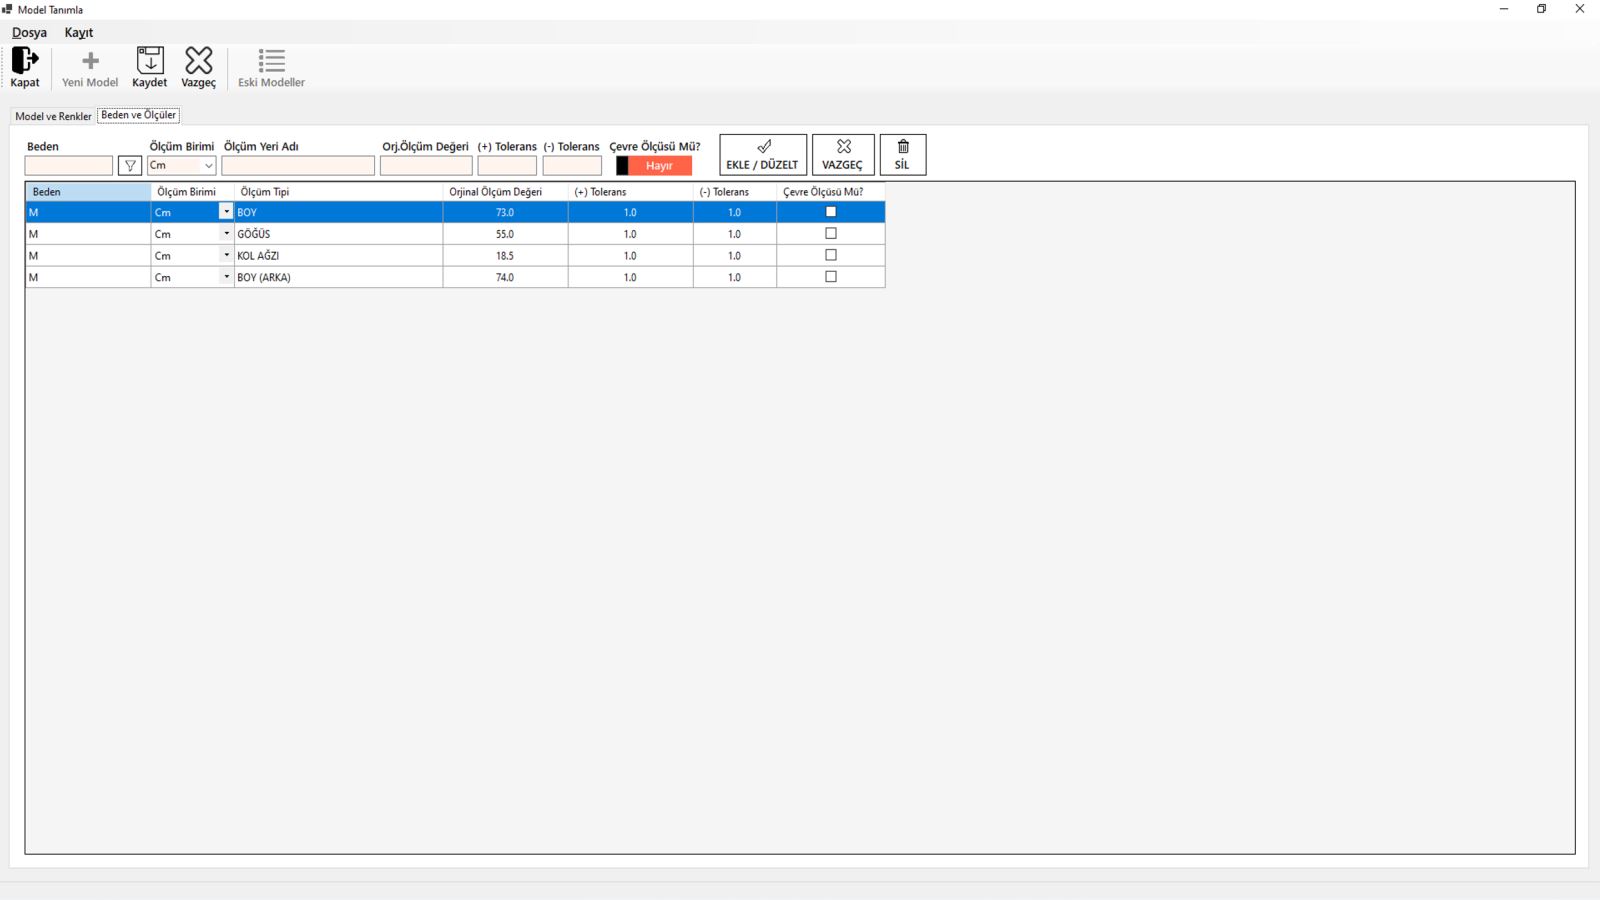Expand unit dropdown in KOL AĞZI row
Viewport: 1600px width, 900px height.
[226, 256]
